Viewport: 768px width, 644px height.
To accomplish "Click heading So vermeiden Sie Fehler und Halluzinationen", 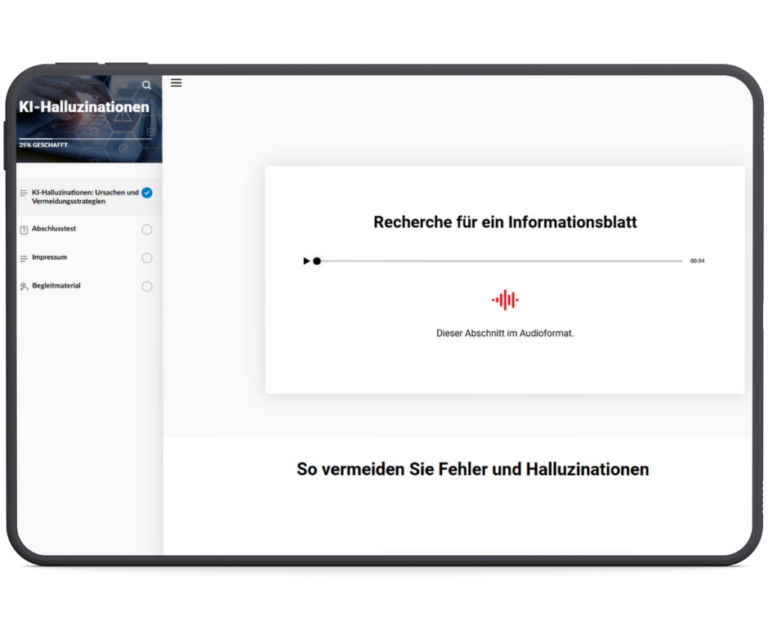I will [473, 469].
